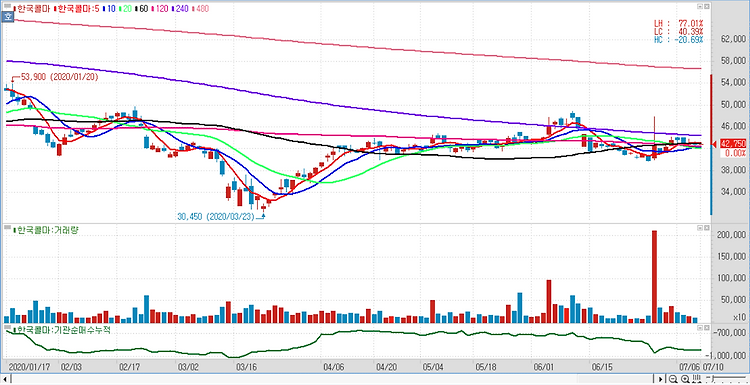
Task: Collapse the price chart panel
Action: coord(699,7)
